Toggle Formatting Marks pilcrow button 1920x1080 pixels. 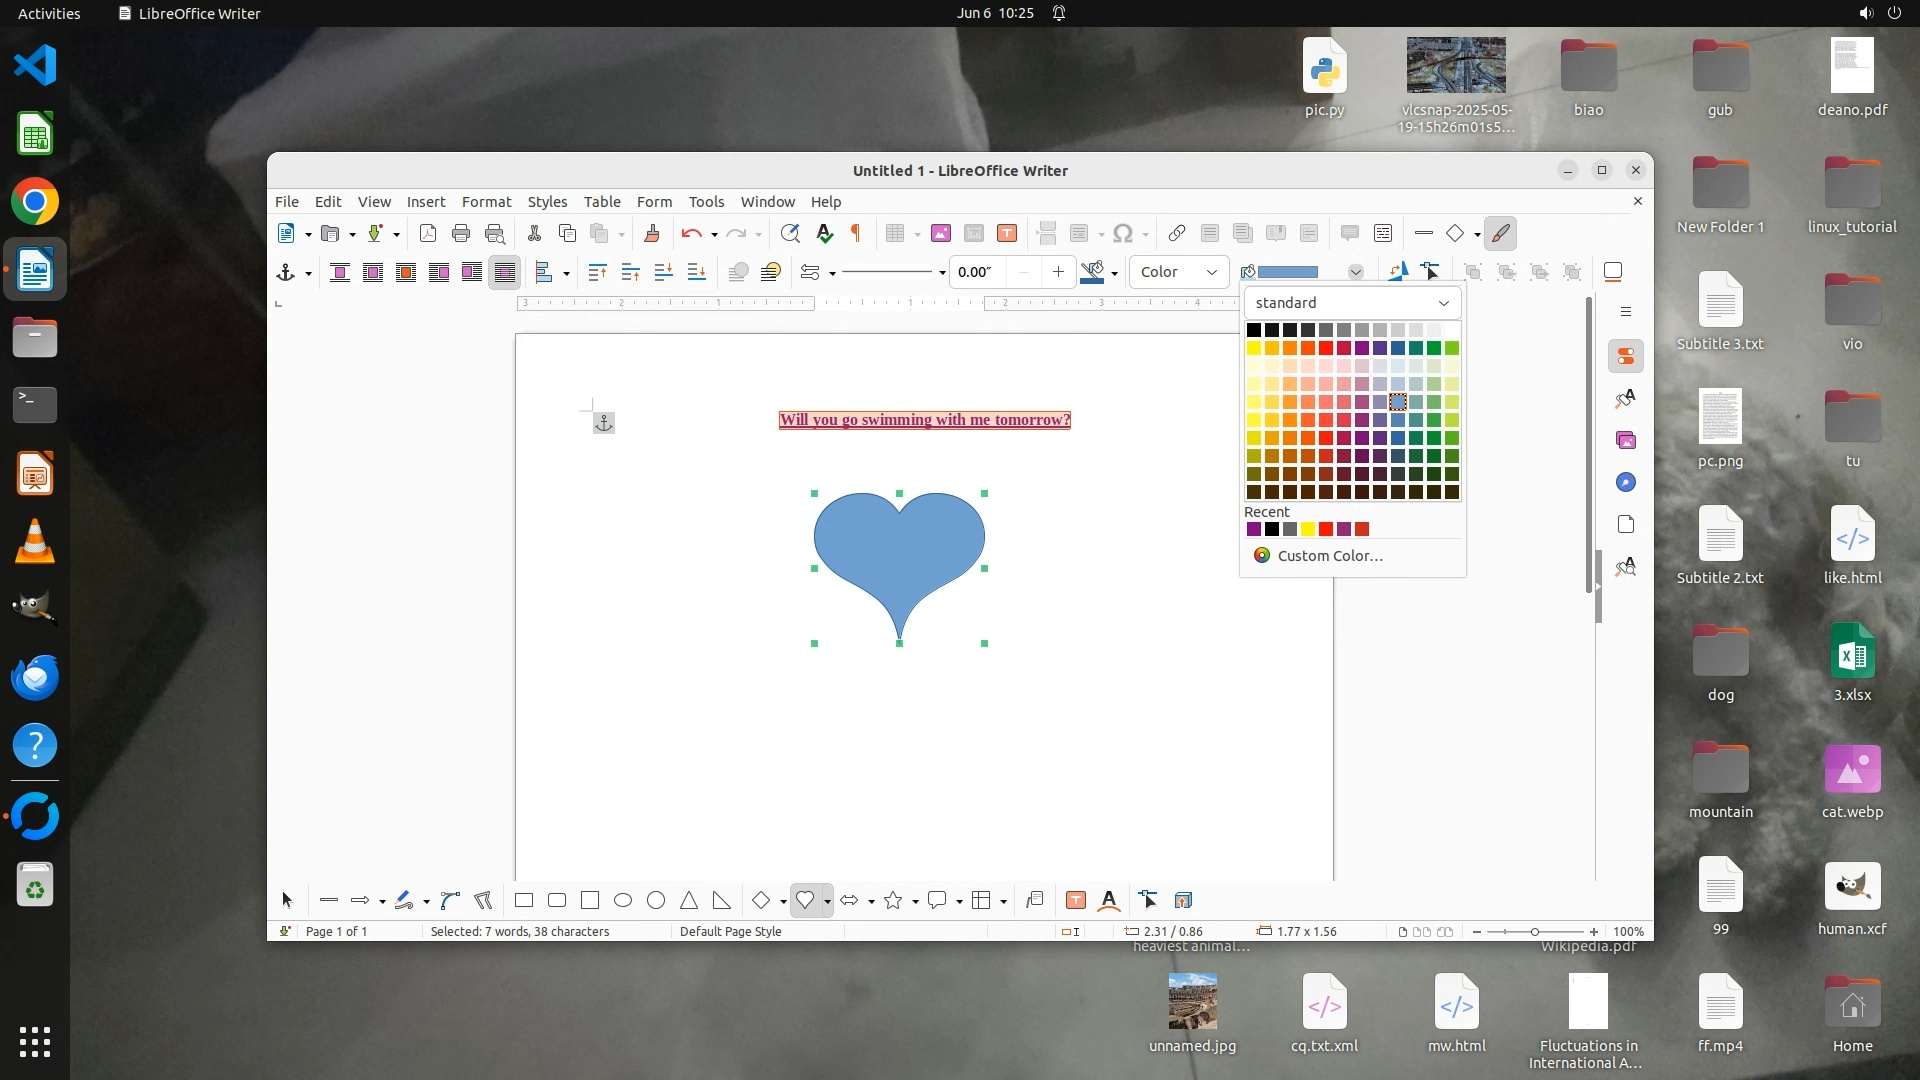click(856, 233)
